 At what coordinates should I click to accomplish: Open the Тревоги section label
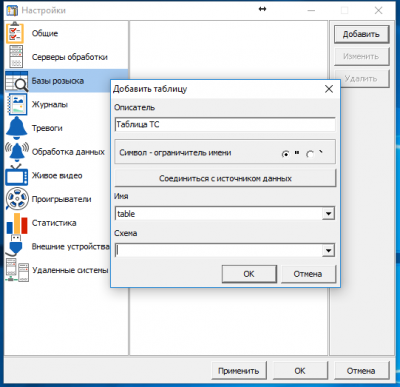pyautogui.click(x=47, y=128)
